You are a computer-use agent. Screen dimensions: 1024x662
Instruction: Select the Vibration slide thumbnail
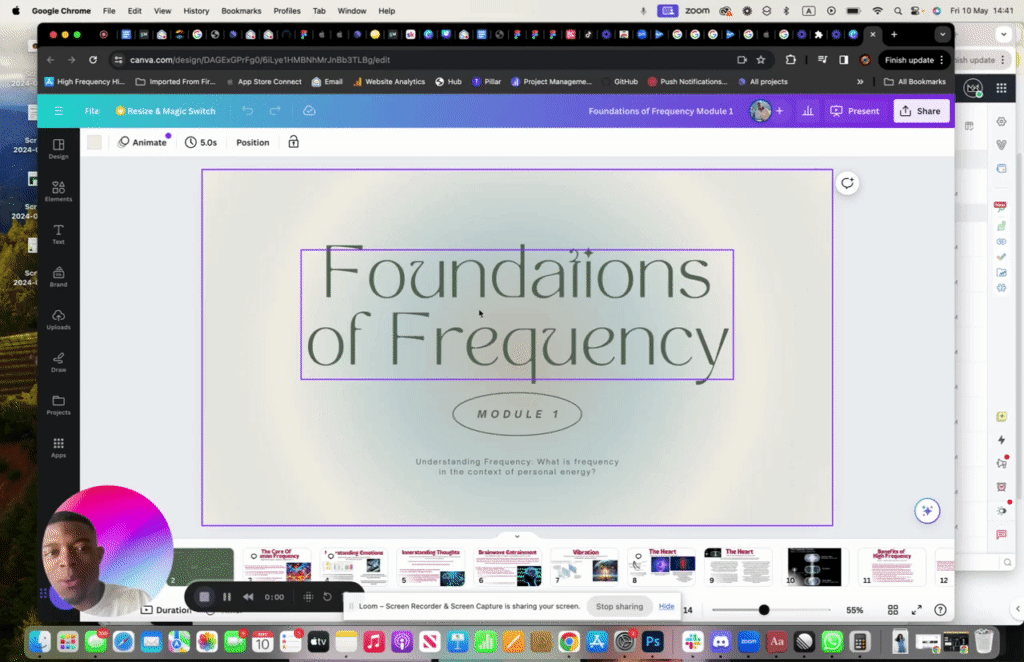pos(585,566)
